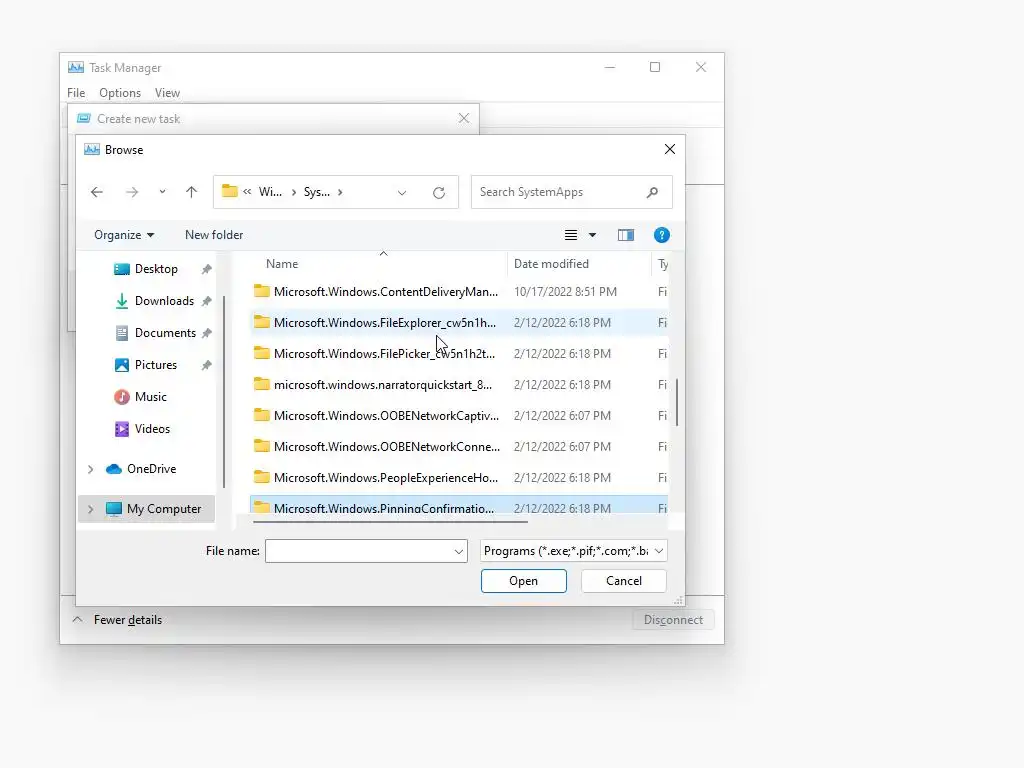Select the Microsoft.Windows.ContentDeliveryMan... folder

[386, 292]
